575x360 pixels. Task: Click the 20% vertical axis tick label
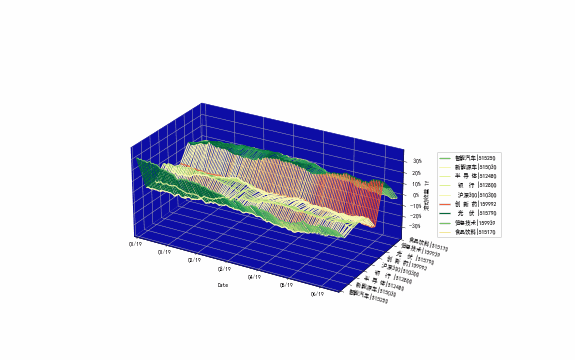pyautogui.click(x=417, y=173)
